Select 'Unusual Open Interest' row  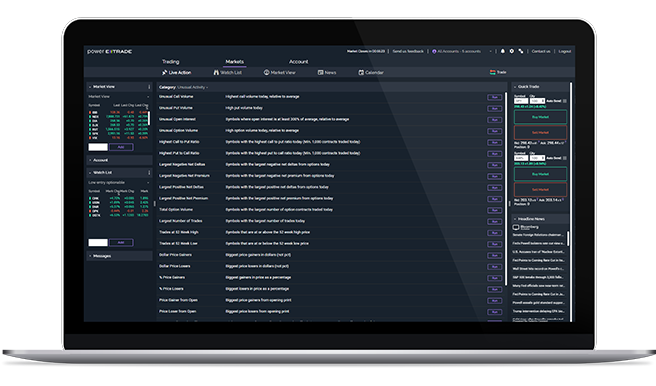pyautogui.click(x=331, y=119)
